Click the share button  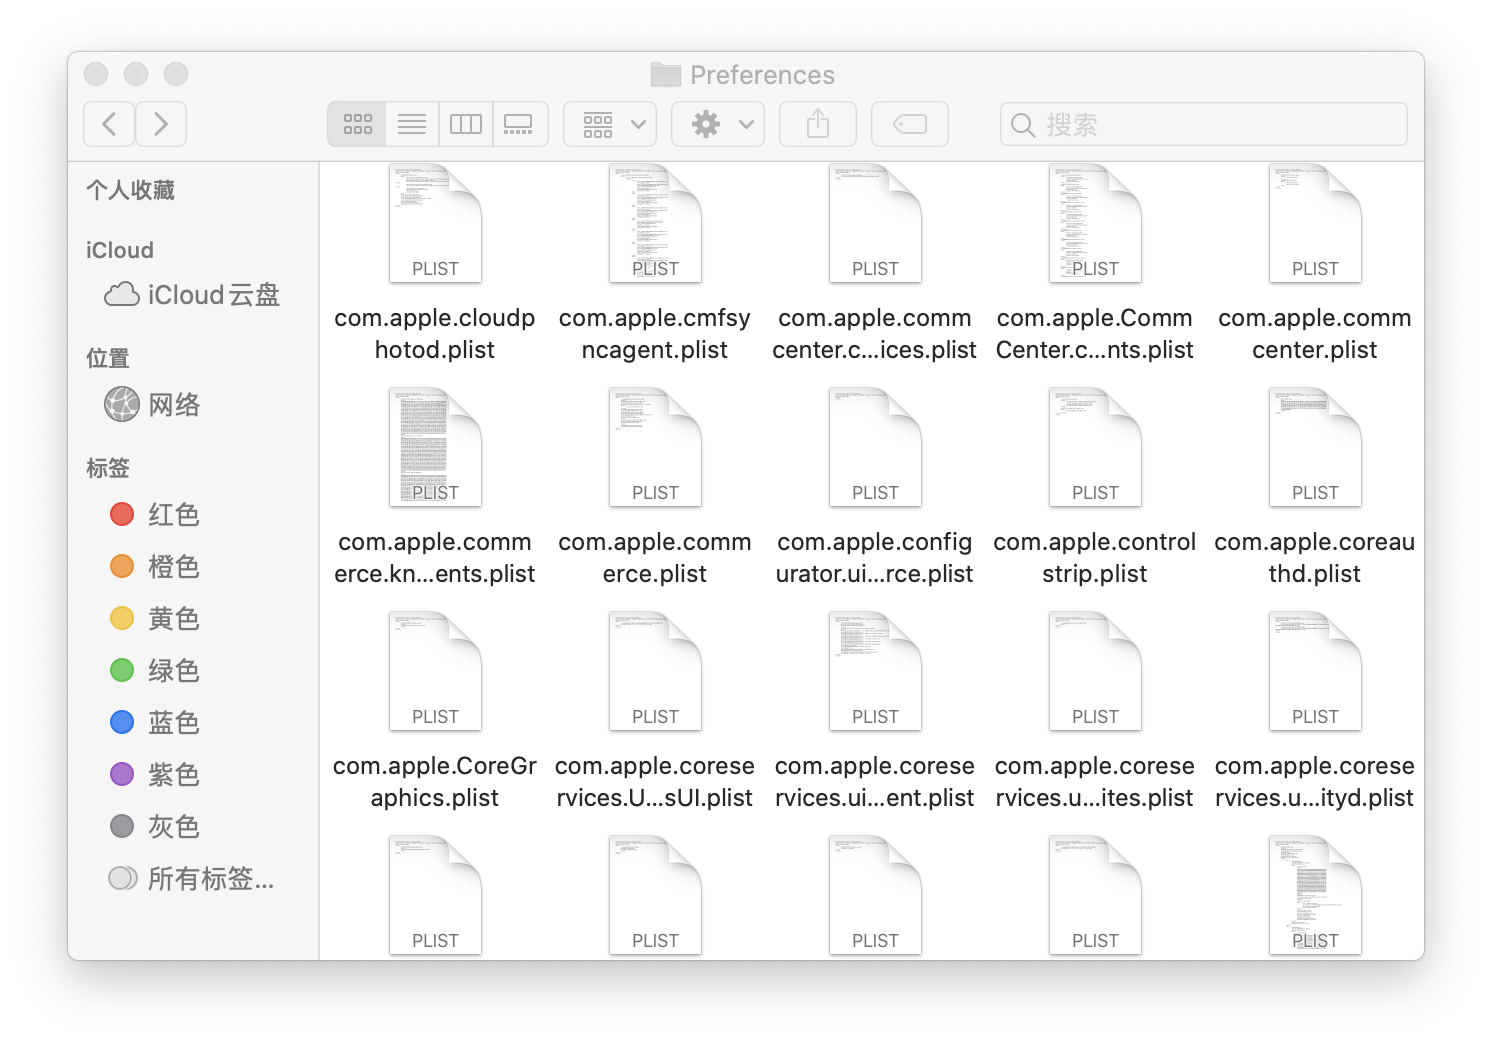point(818,124)
